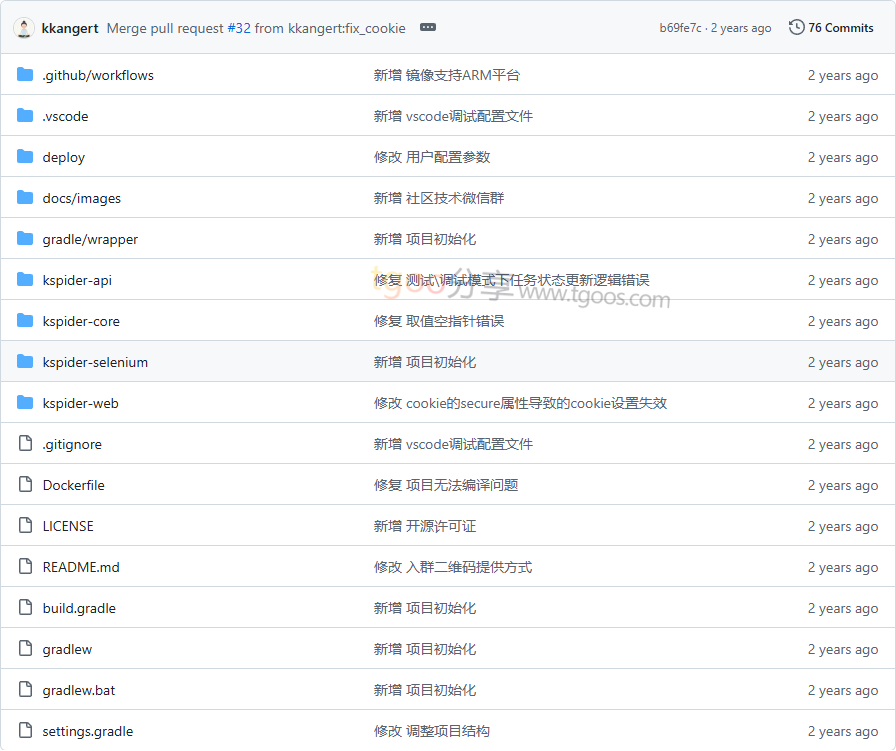Click the kkangert user avatar
This screenshot has width=896, height=751.
pos(25,28)
